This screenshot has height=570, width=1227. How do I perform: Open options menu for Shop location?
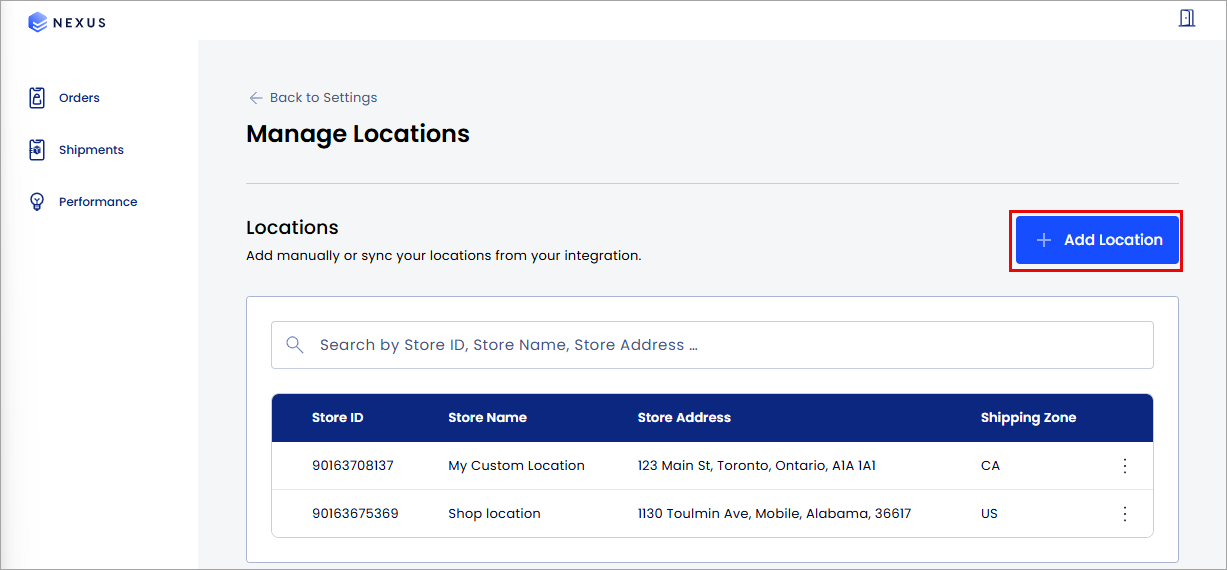coord(1125,514)
